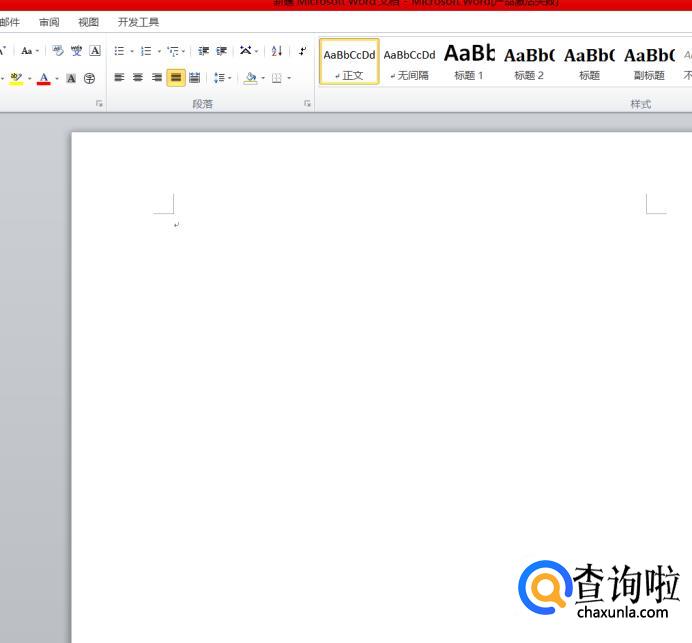Center the paragraph text
Screen dimensions: 692x643
[138, 78]
